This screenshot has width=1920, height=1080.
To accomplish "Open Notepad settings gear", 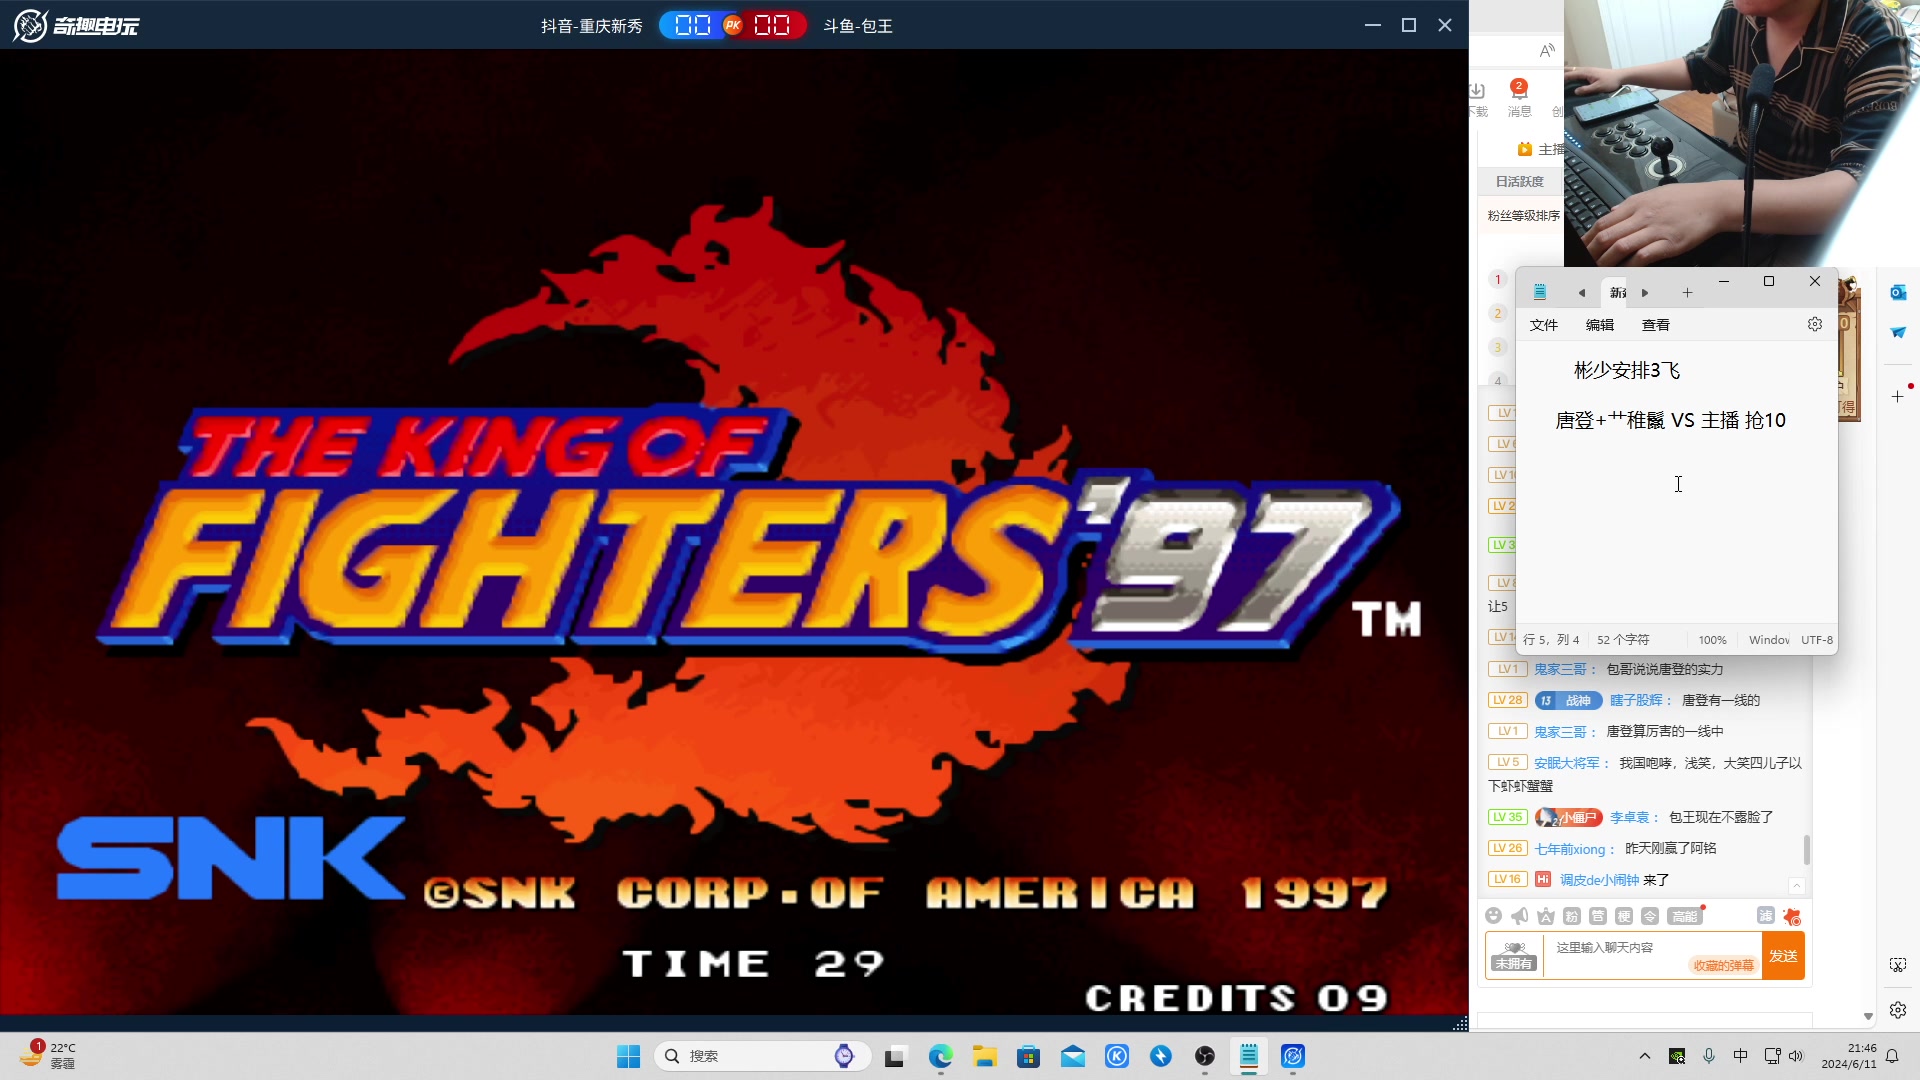I will tap(1815, 324).
